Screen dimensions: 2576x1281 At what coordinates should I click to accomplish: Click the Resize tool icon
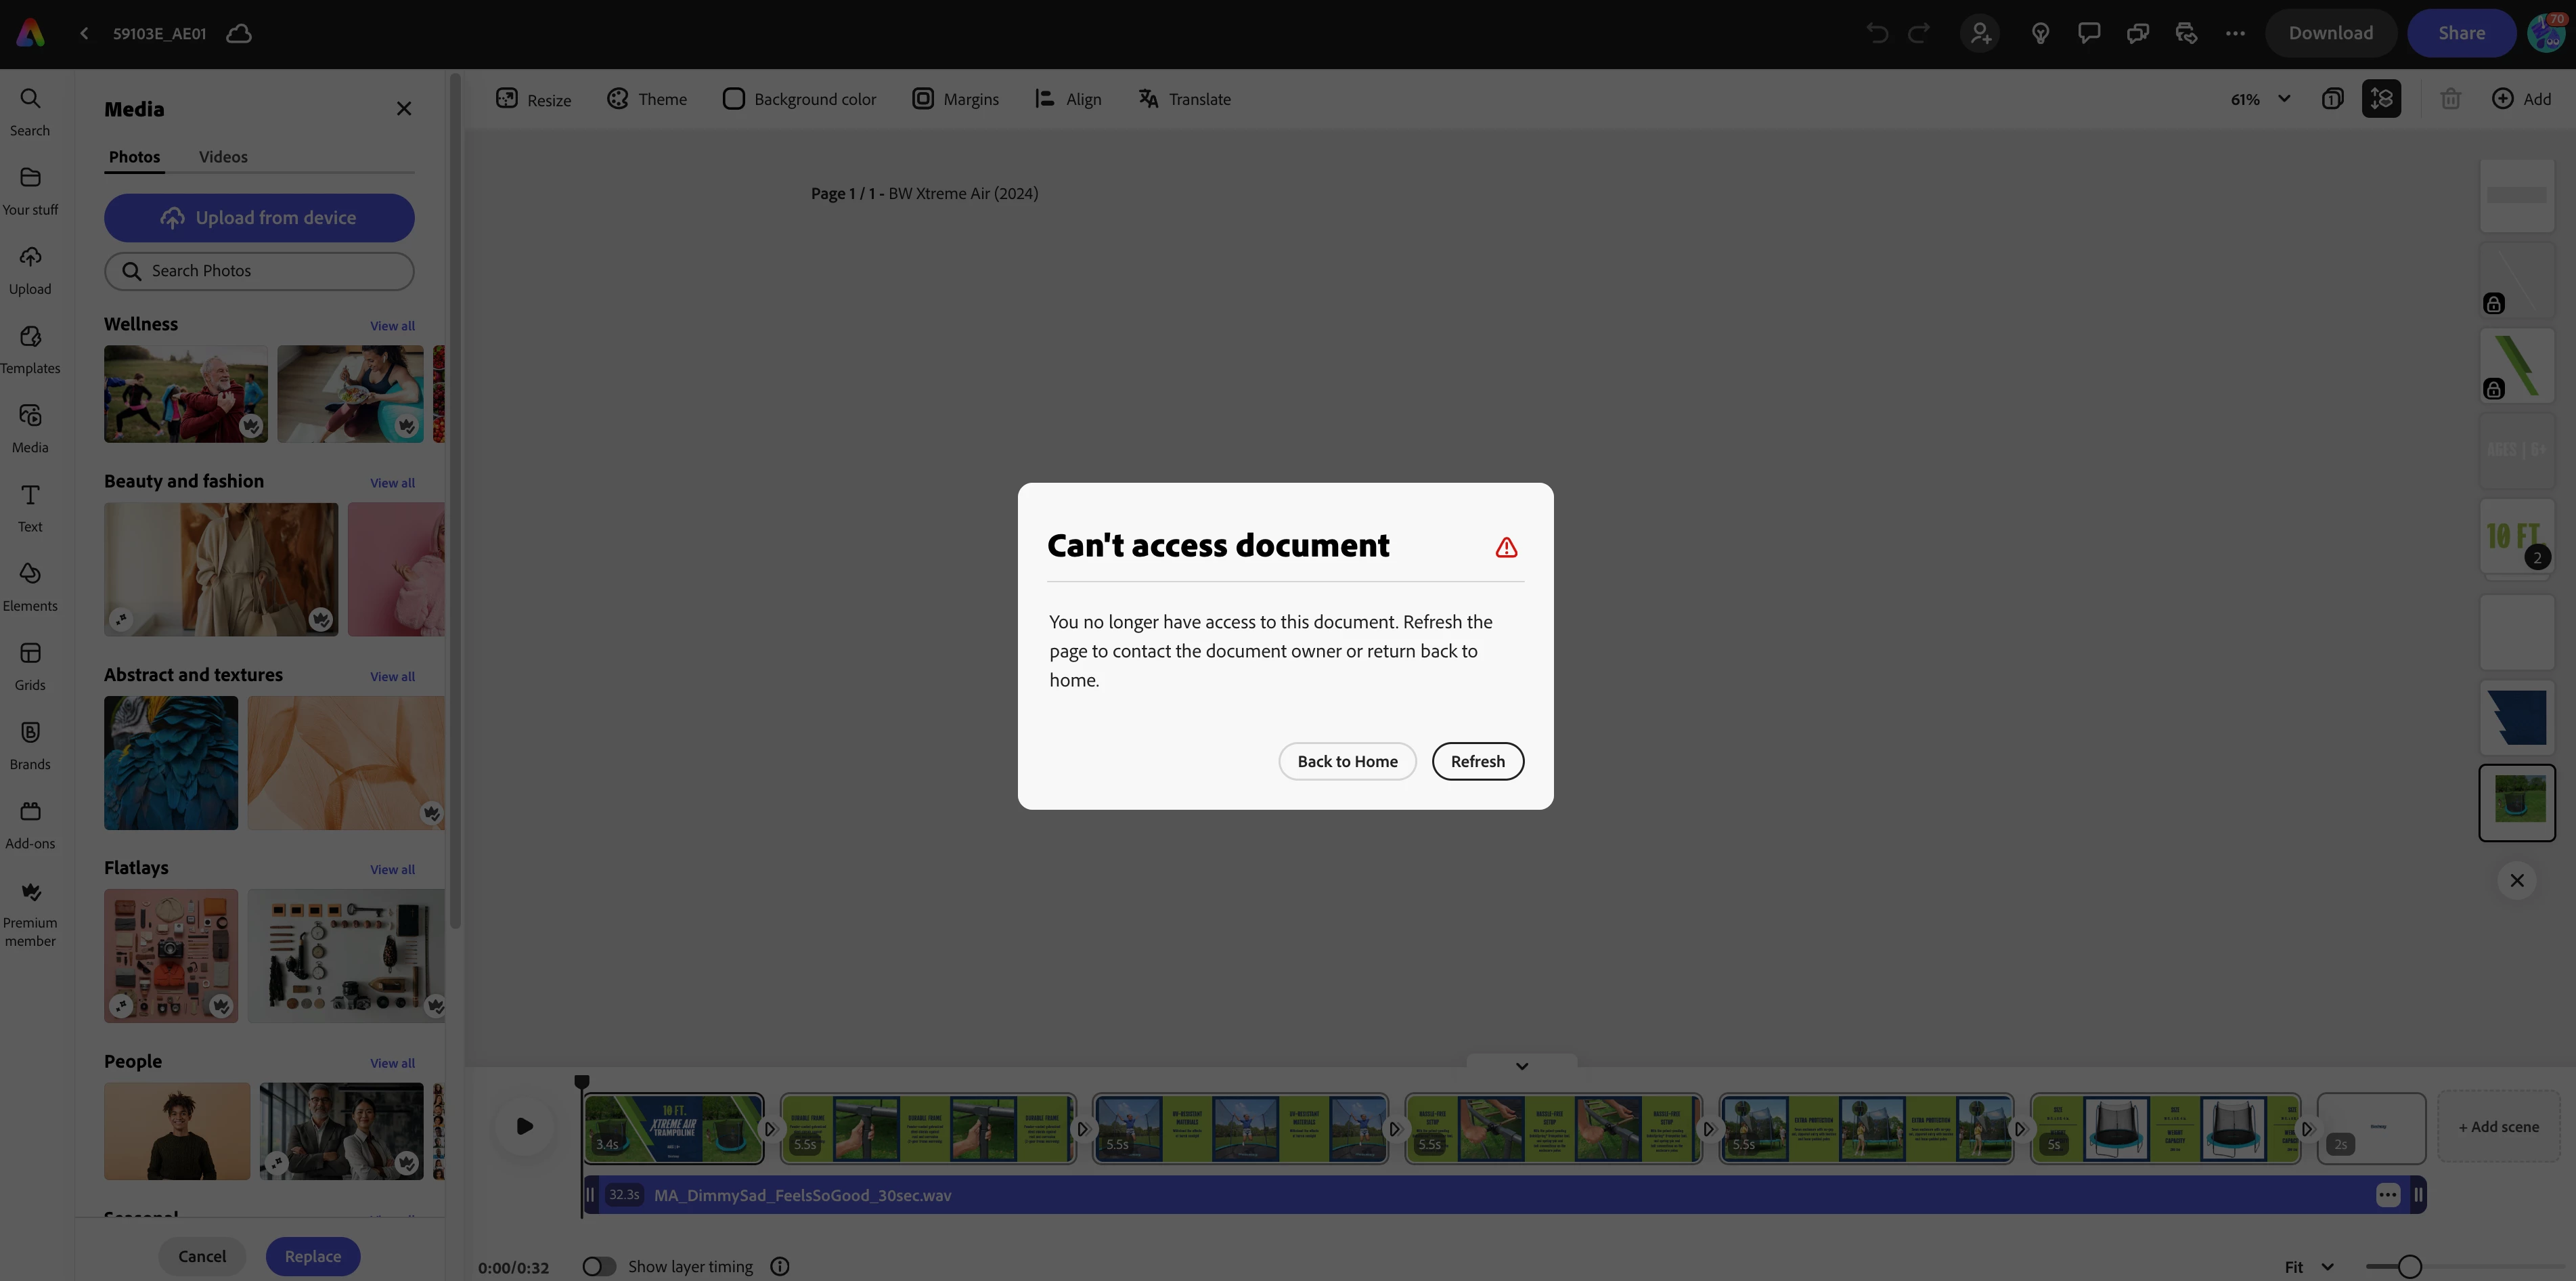507,99
